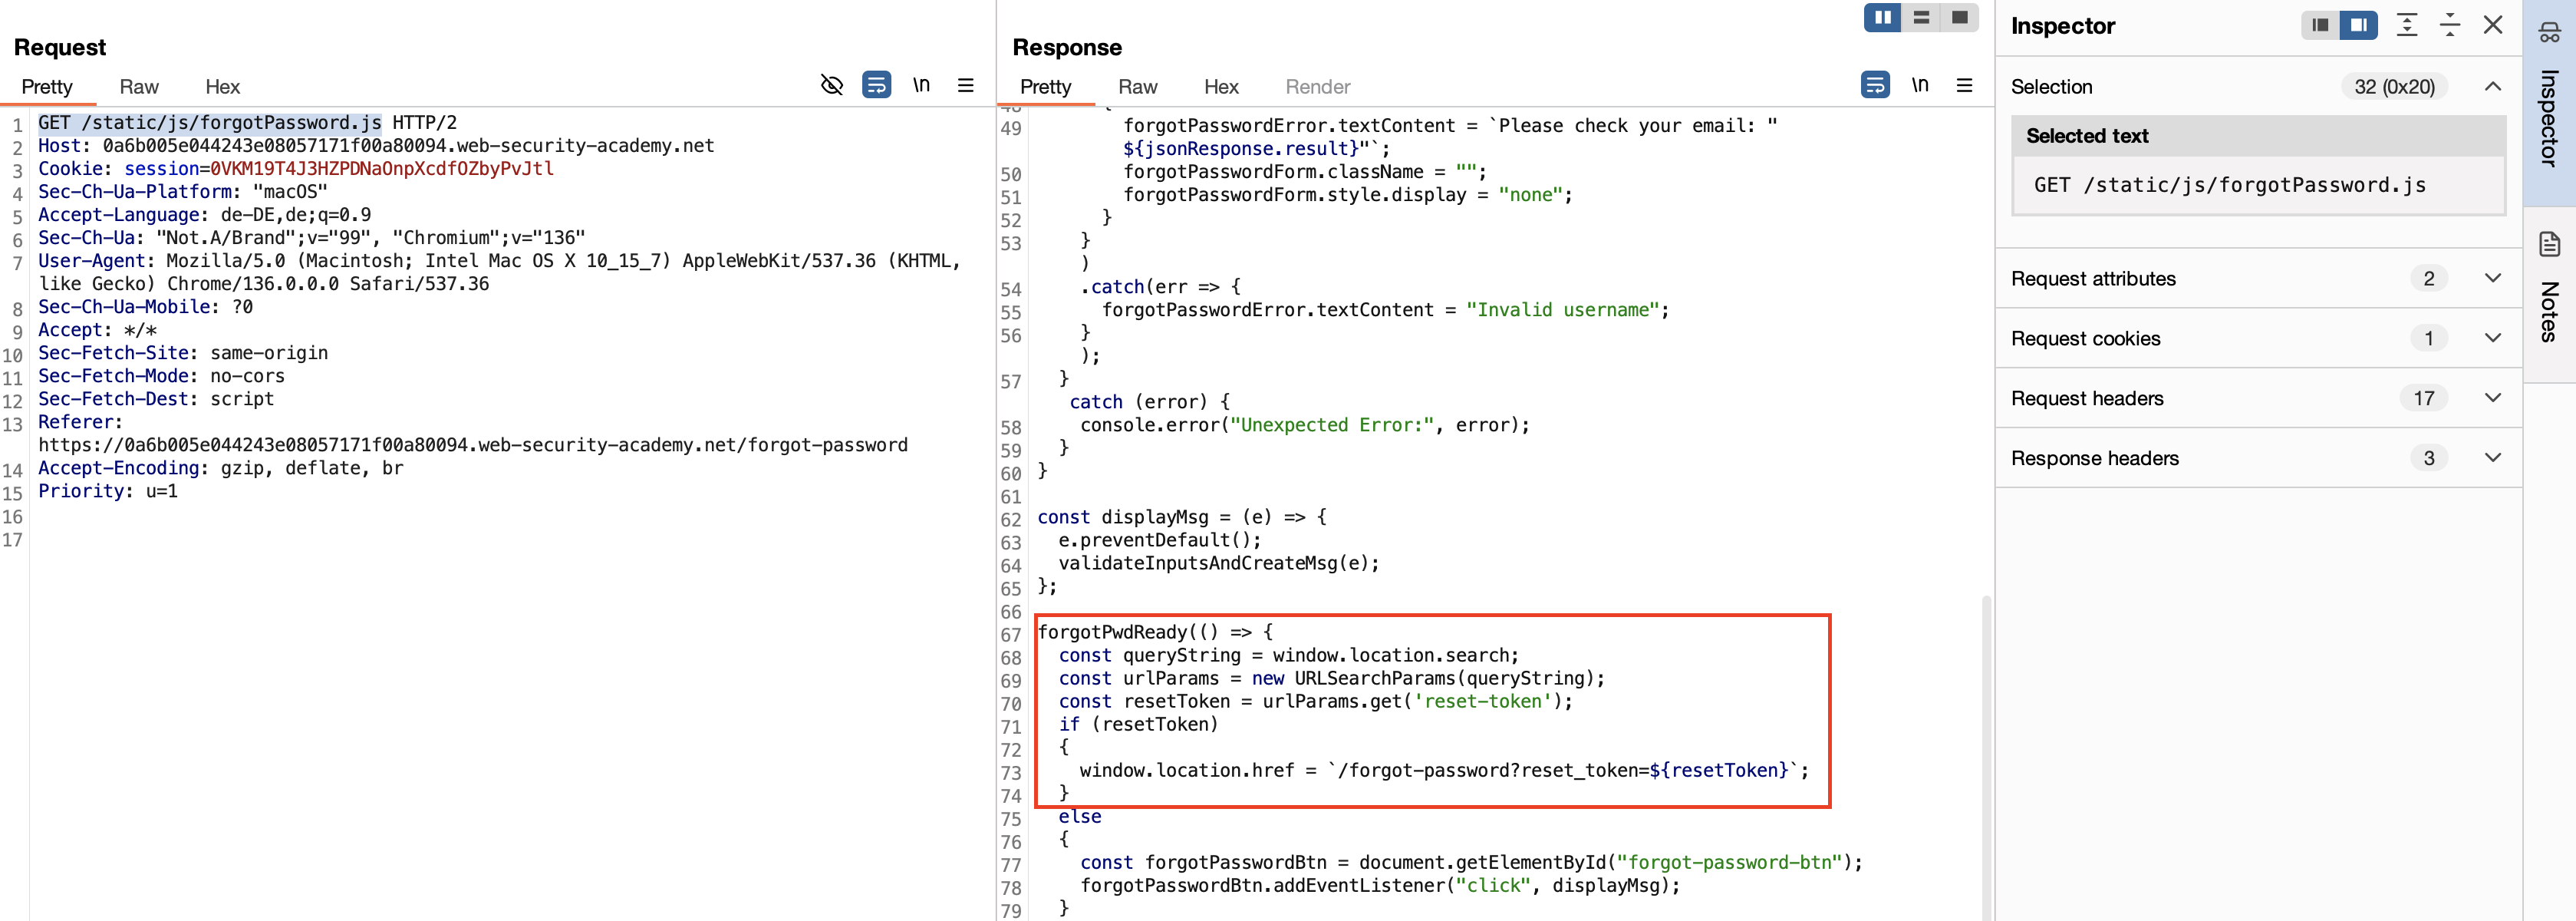Toggle word wrap icon in Response panel
The width and height of the screenshot is (2576, 921).
click(x=1875, y=85)
